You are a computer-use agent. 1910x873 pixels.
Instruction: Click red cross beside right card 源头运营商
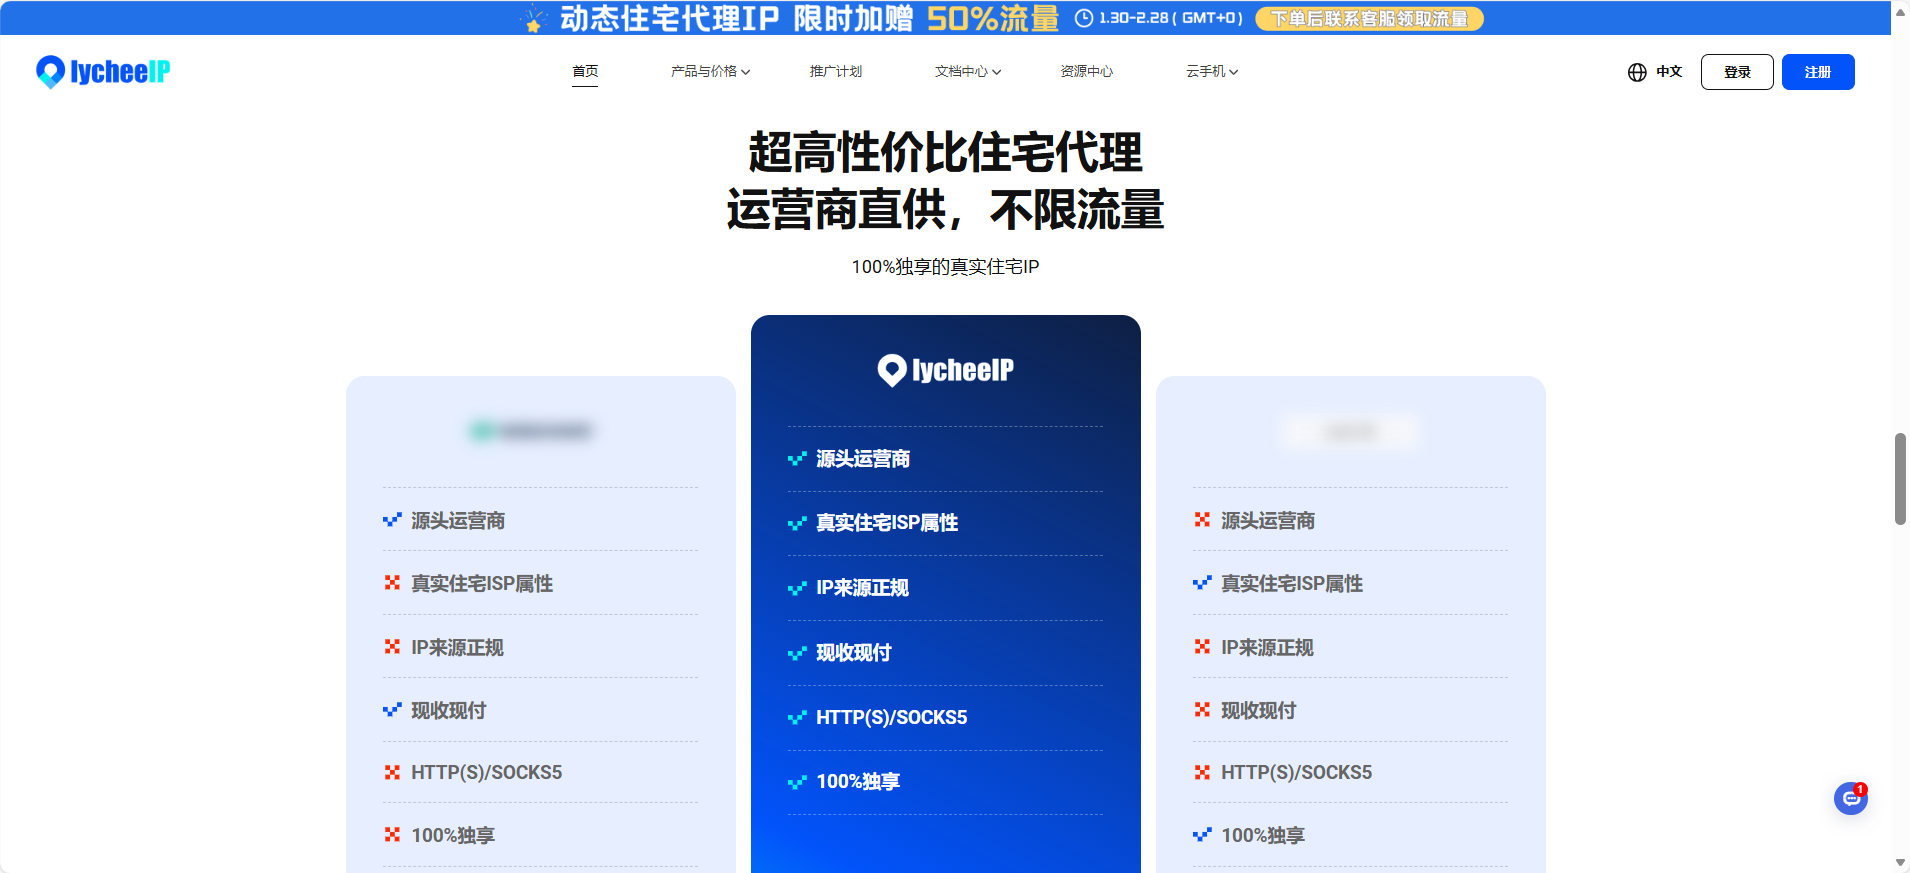[1202, 520]
